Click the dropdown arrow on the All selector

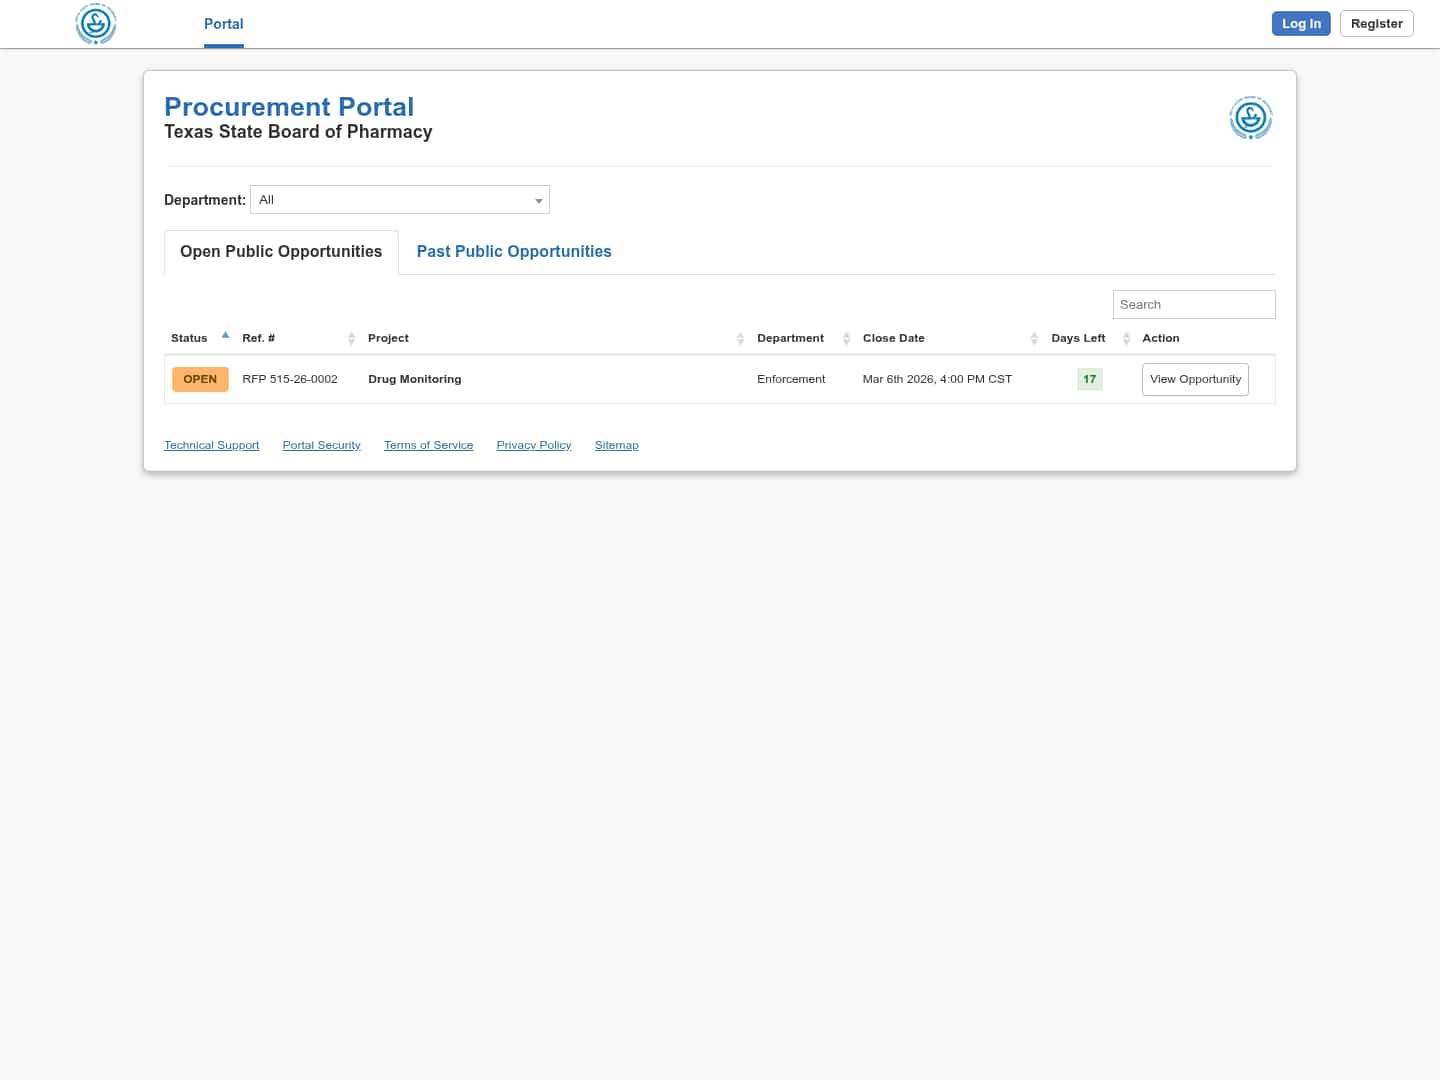tap(539, 200)
